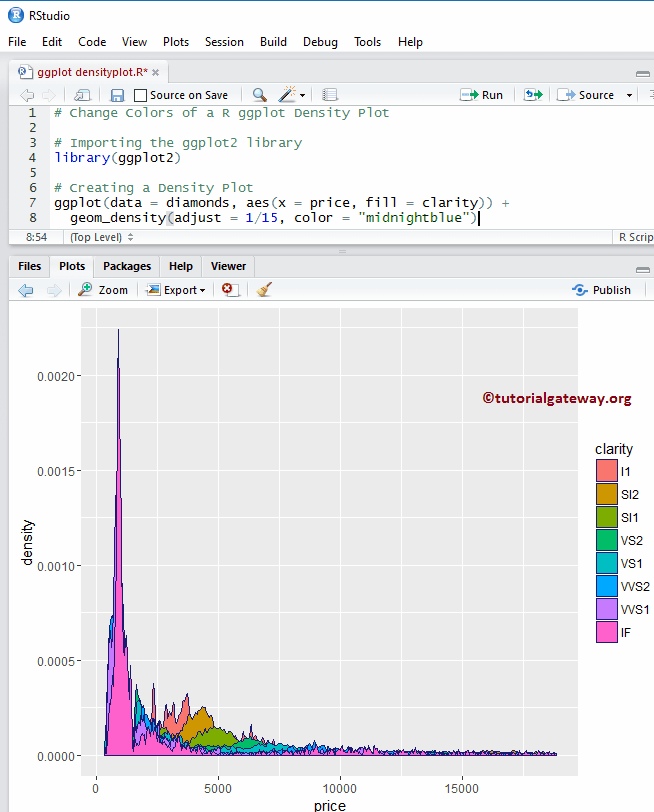Re-run the previous code region
The image size is (654, 812).
pyautogui.click(x=533, y=95)
